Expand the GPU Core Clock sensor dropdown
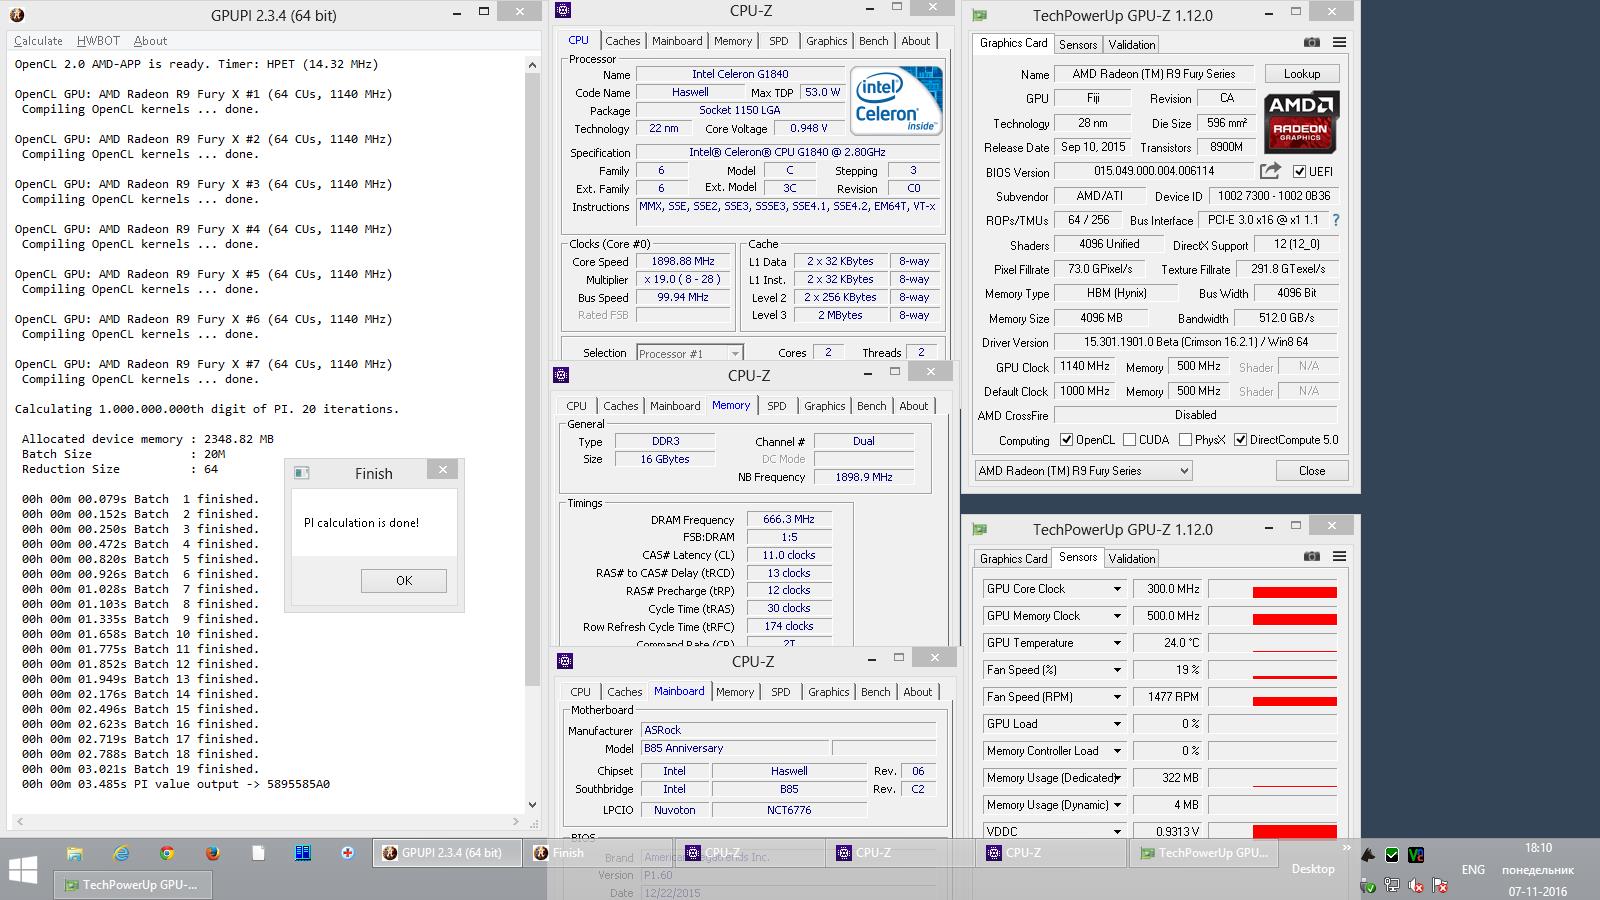Image resolution: width=1600 pixels, height=900 pixels. tap(1117, 589)
